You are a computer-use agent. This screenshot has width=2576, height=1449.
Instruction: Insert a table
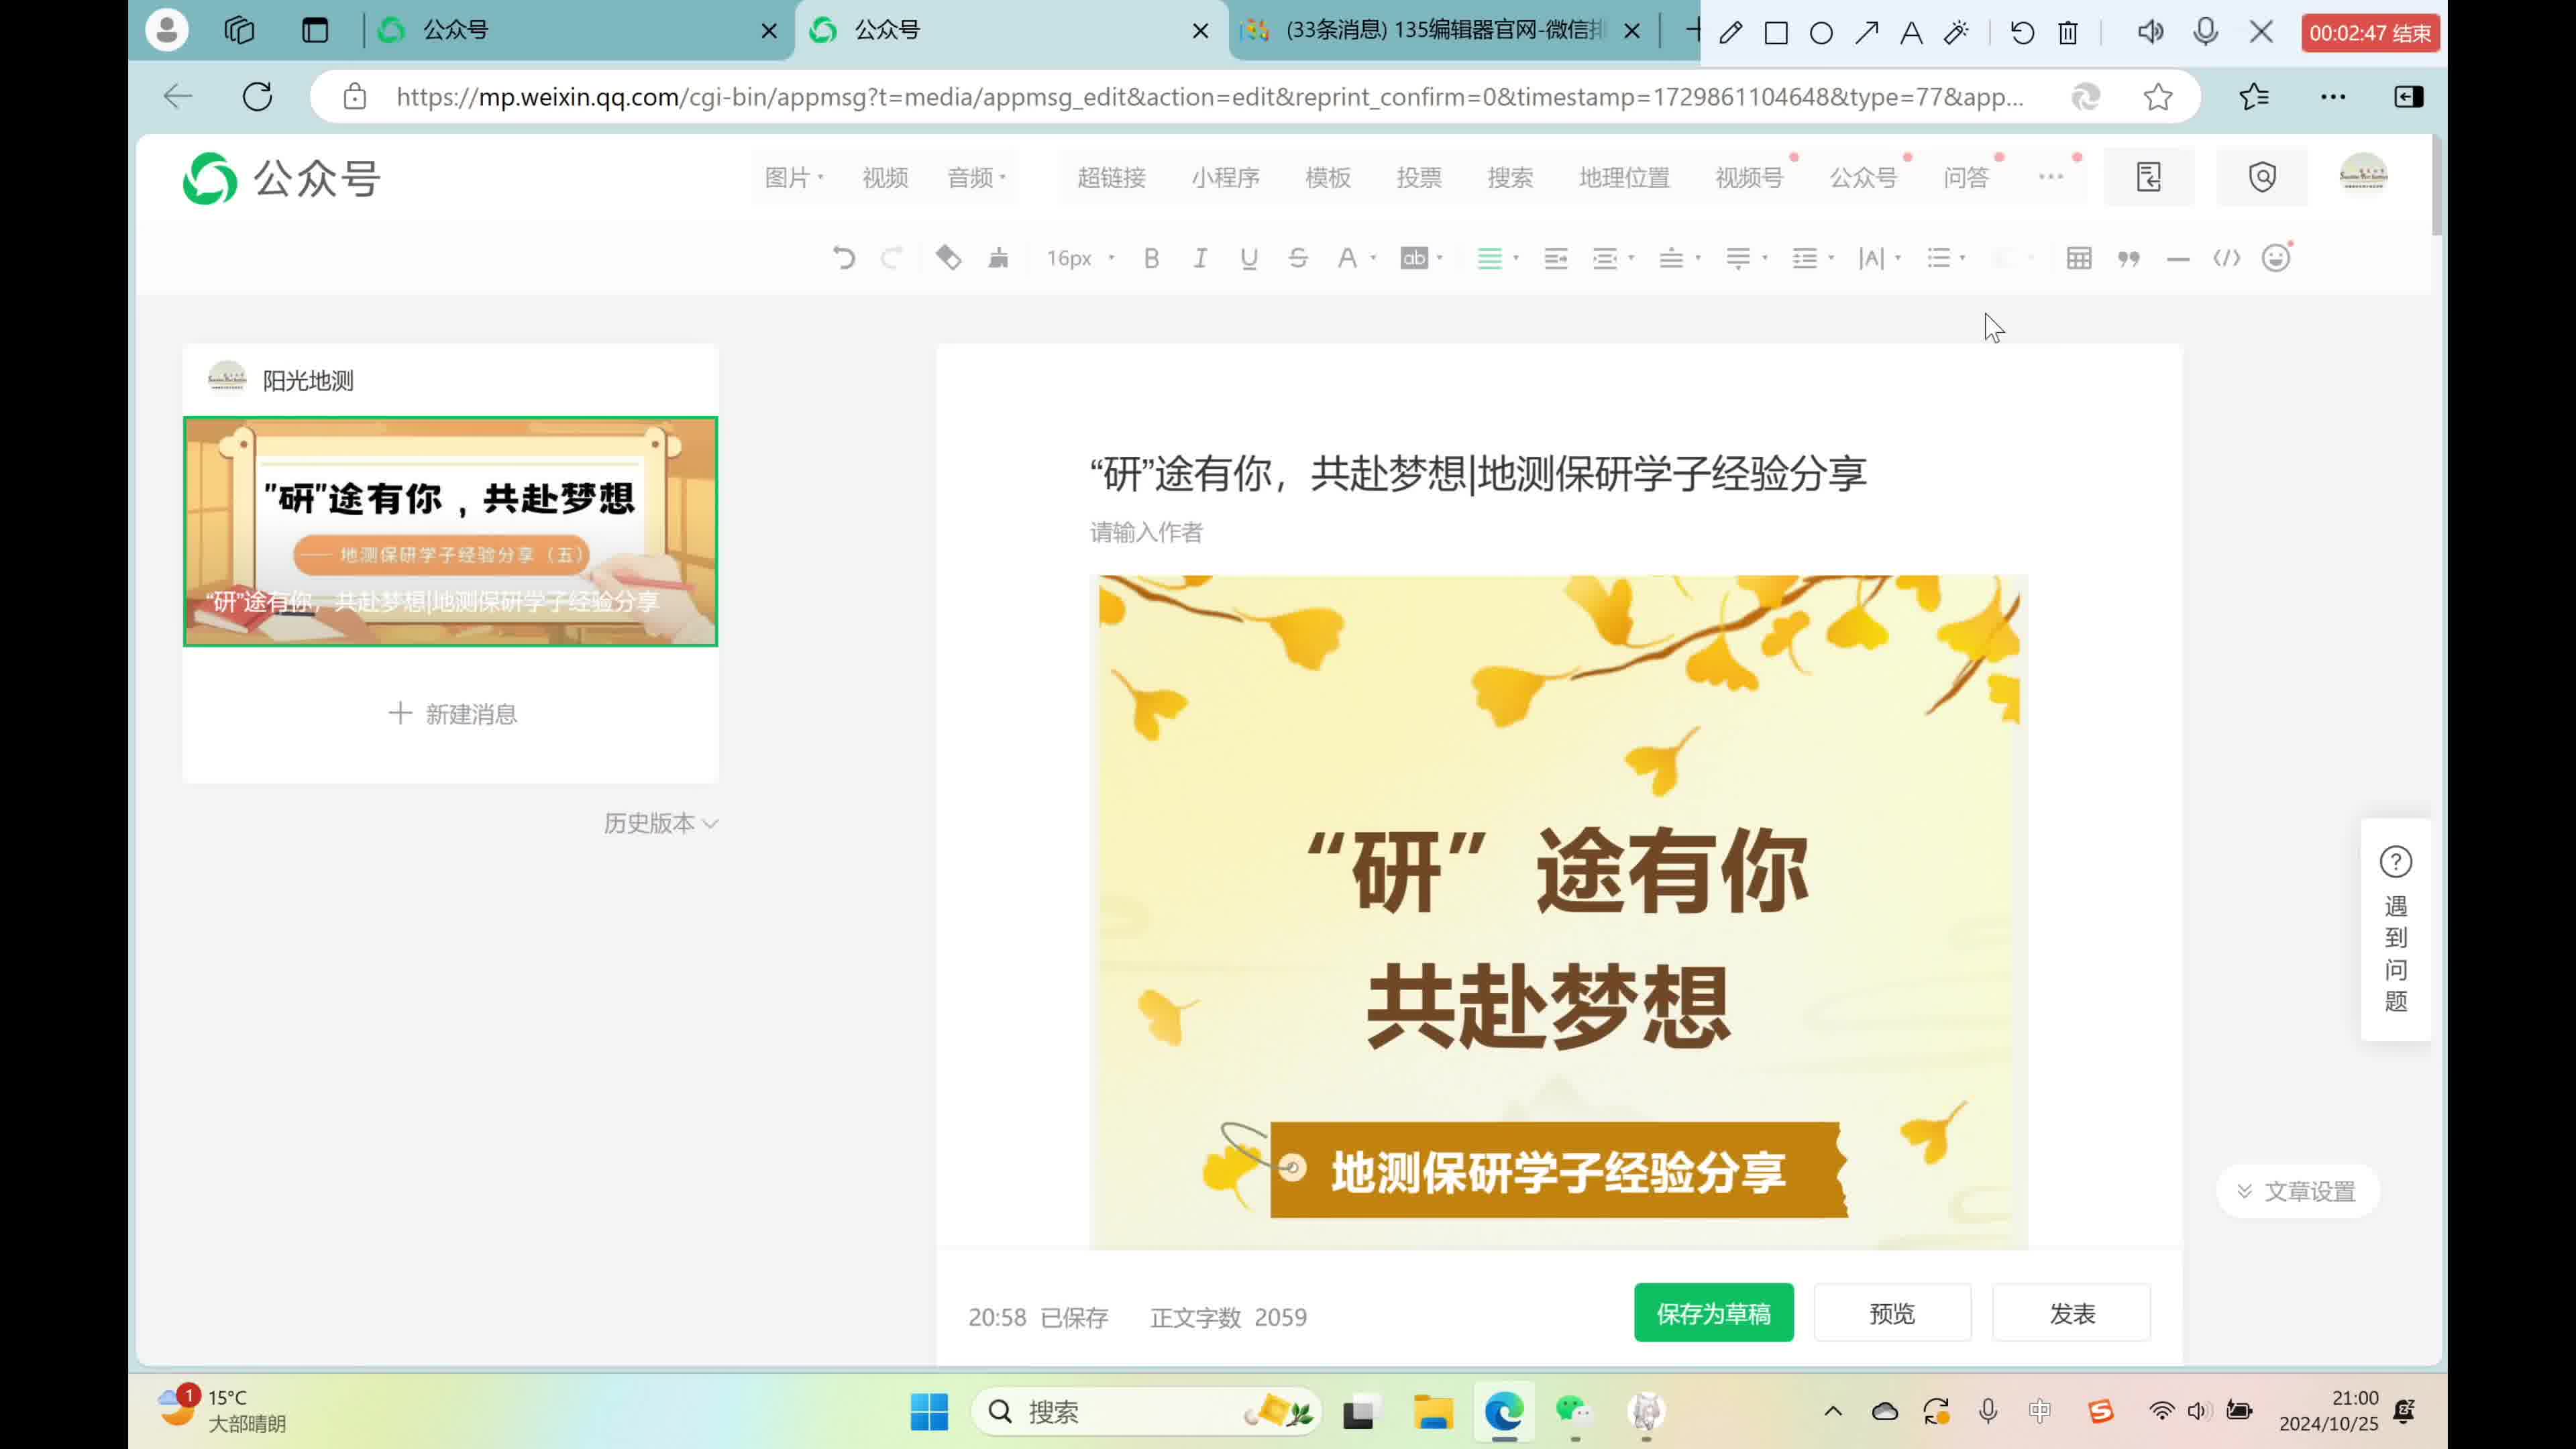[2079, 258]
